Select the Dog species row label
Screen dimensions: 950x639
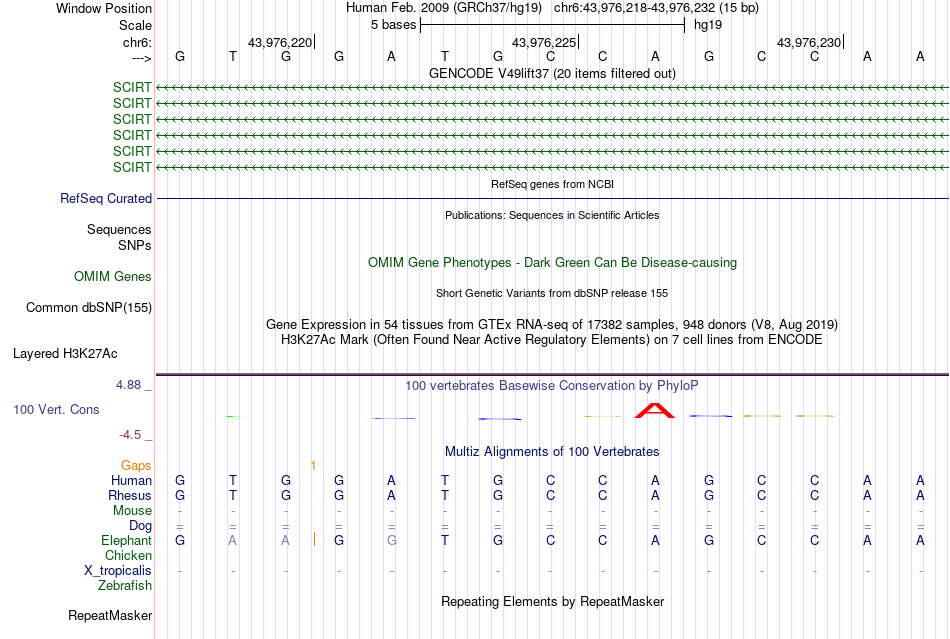pos(140,526)
